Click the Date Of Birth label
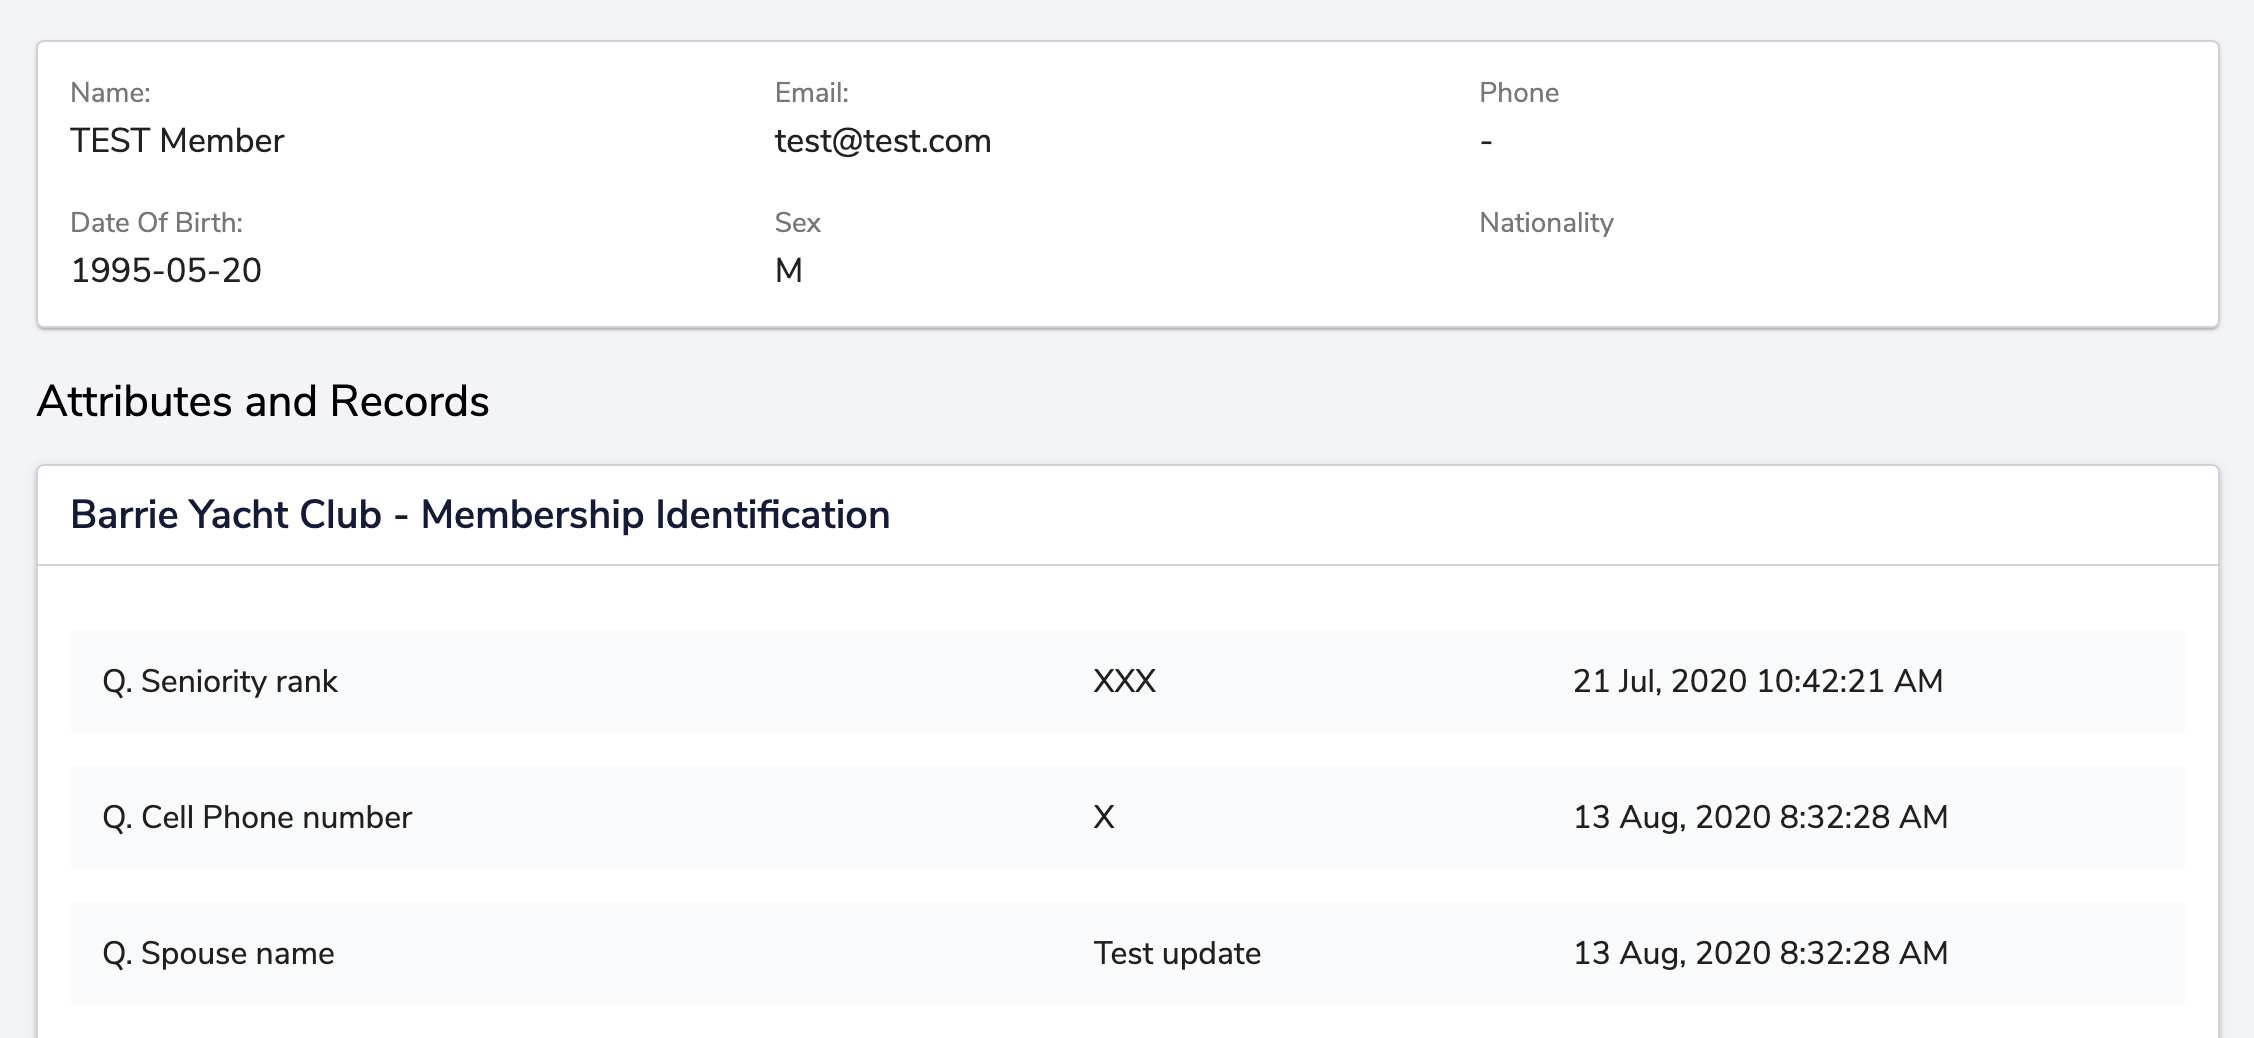Image resolution: width=2254 pixels, height=1038 pixels. point(156,223)
